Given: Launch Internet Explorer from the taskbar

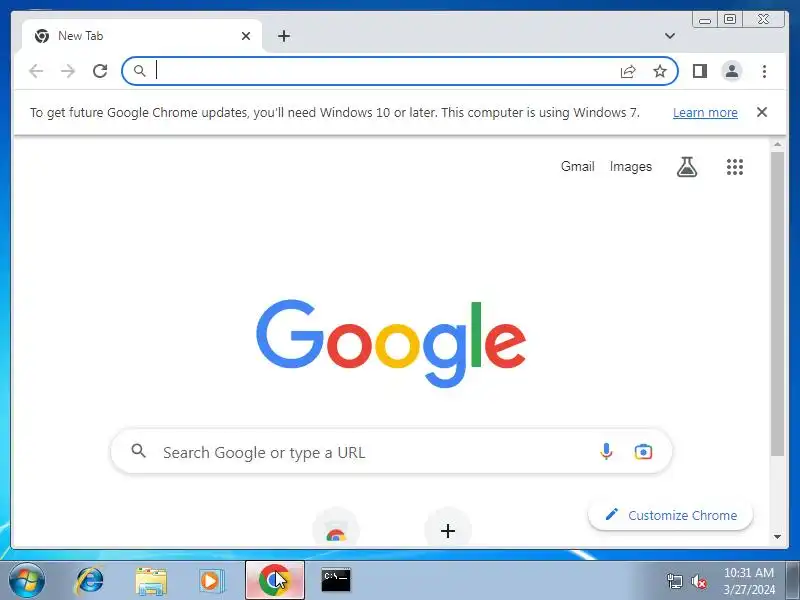Looking at the screenshot, I should (x=90, y=580).
